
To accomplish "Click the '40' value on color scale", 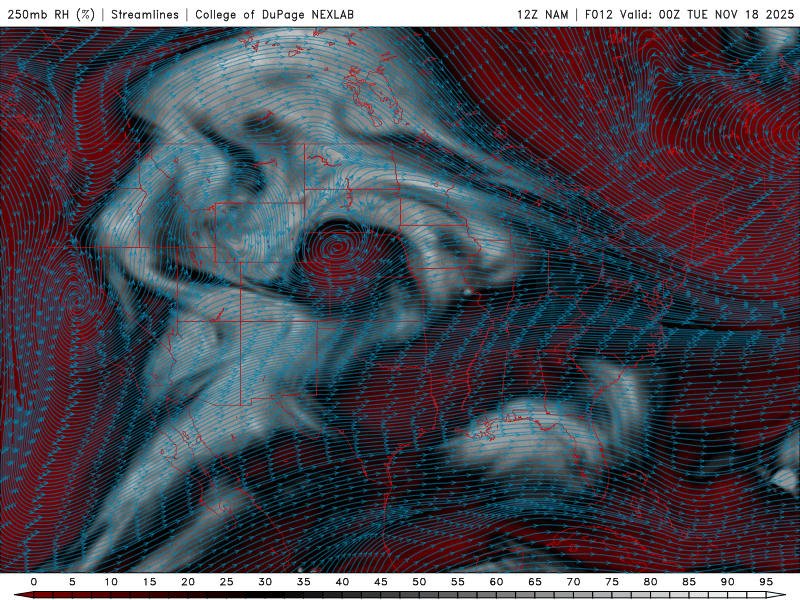I will click(x=342, y=582).
